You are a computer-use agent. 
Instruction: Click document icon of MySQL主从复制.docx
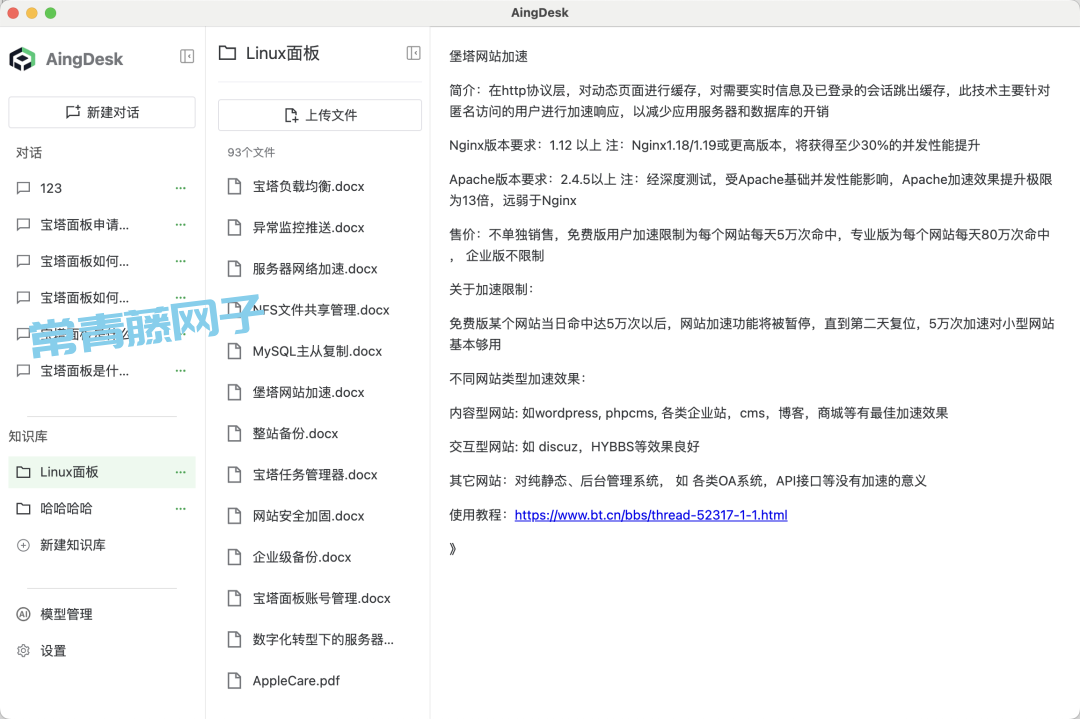point(234,351)
